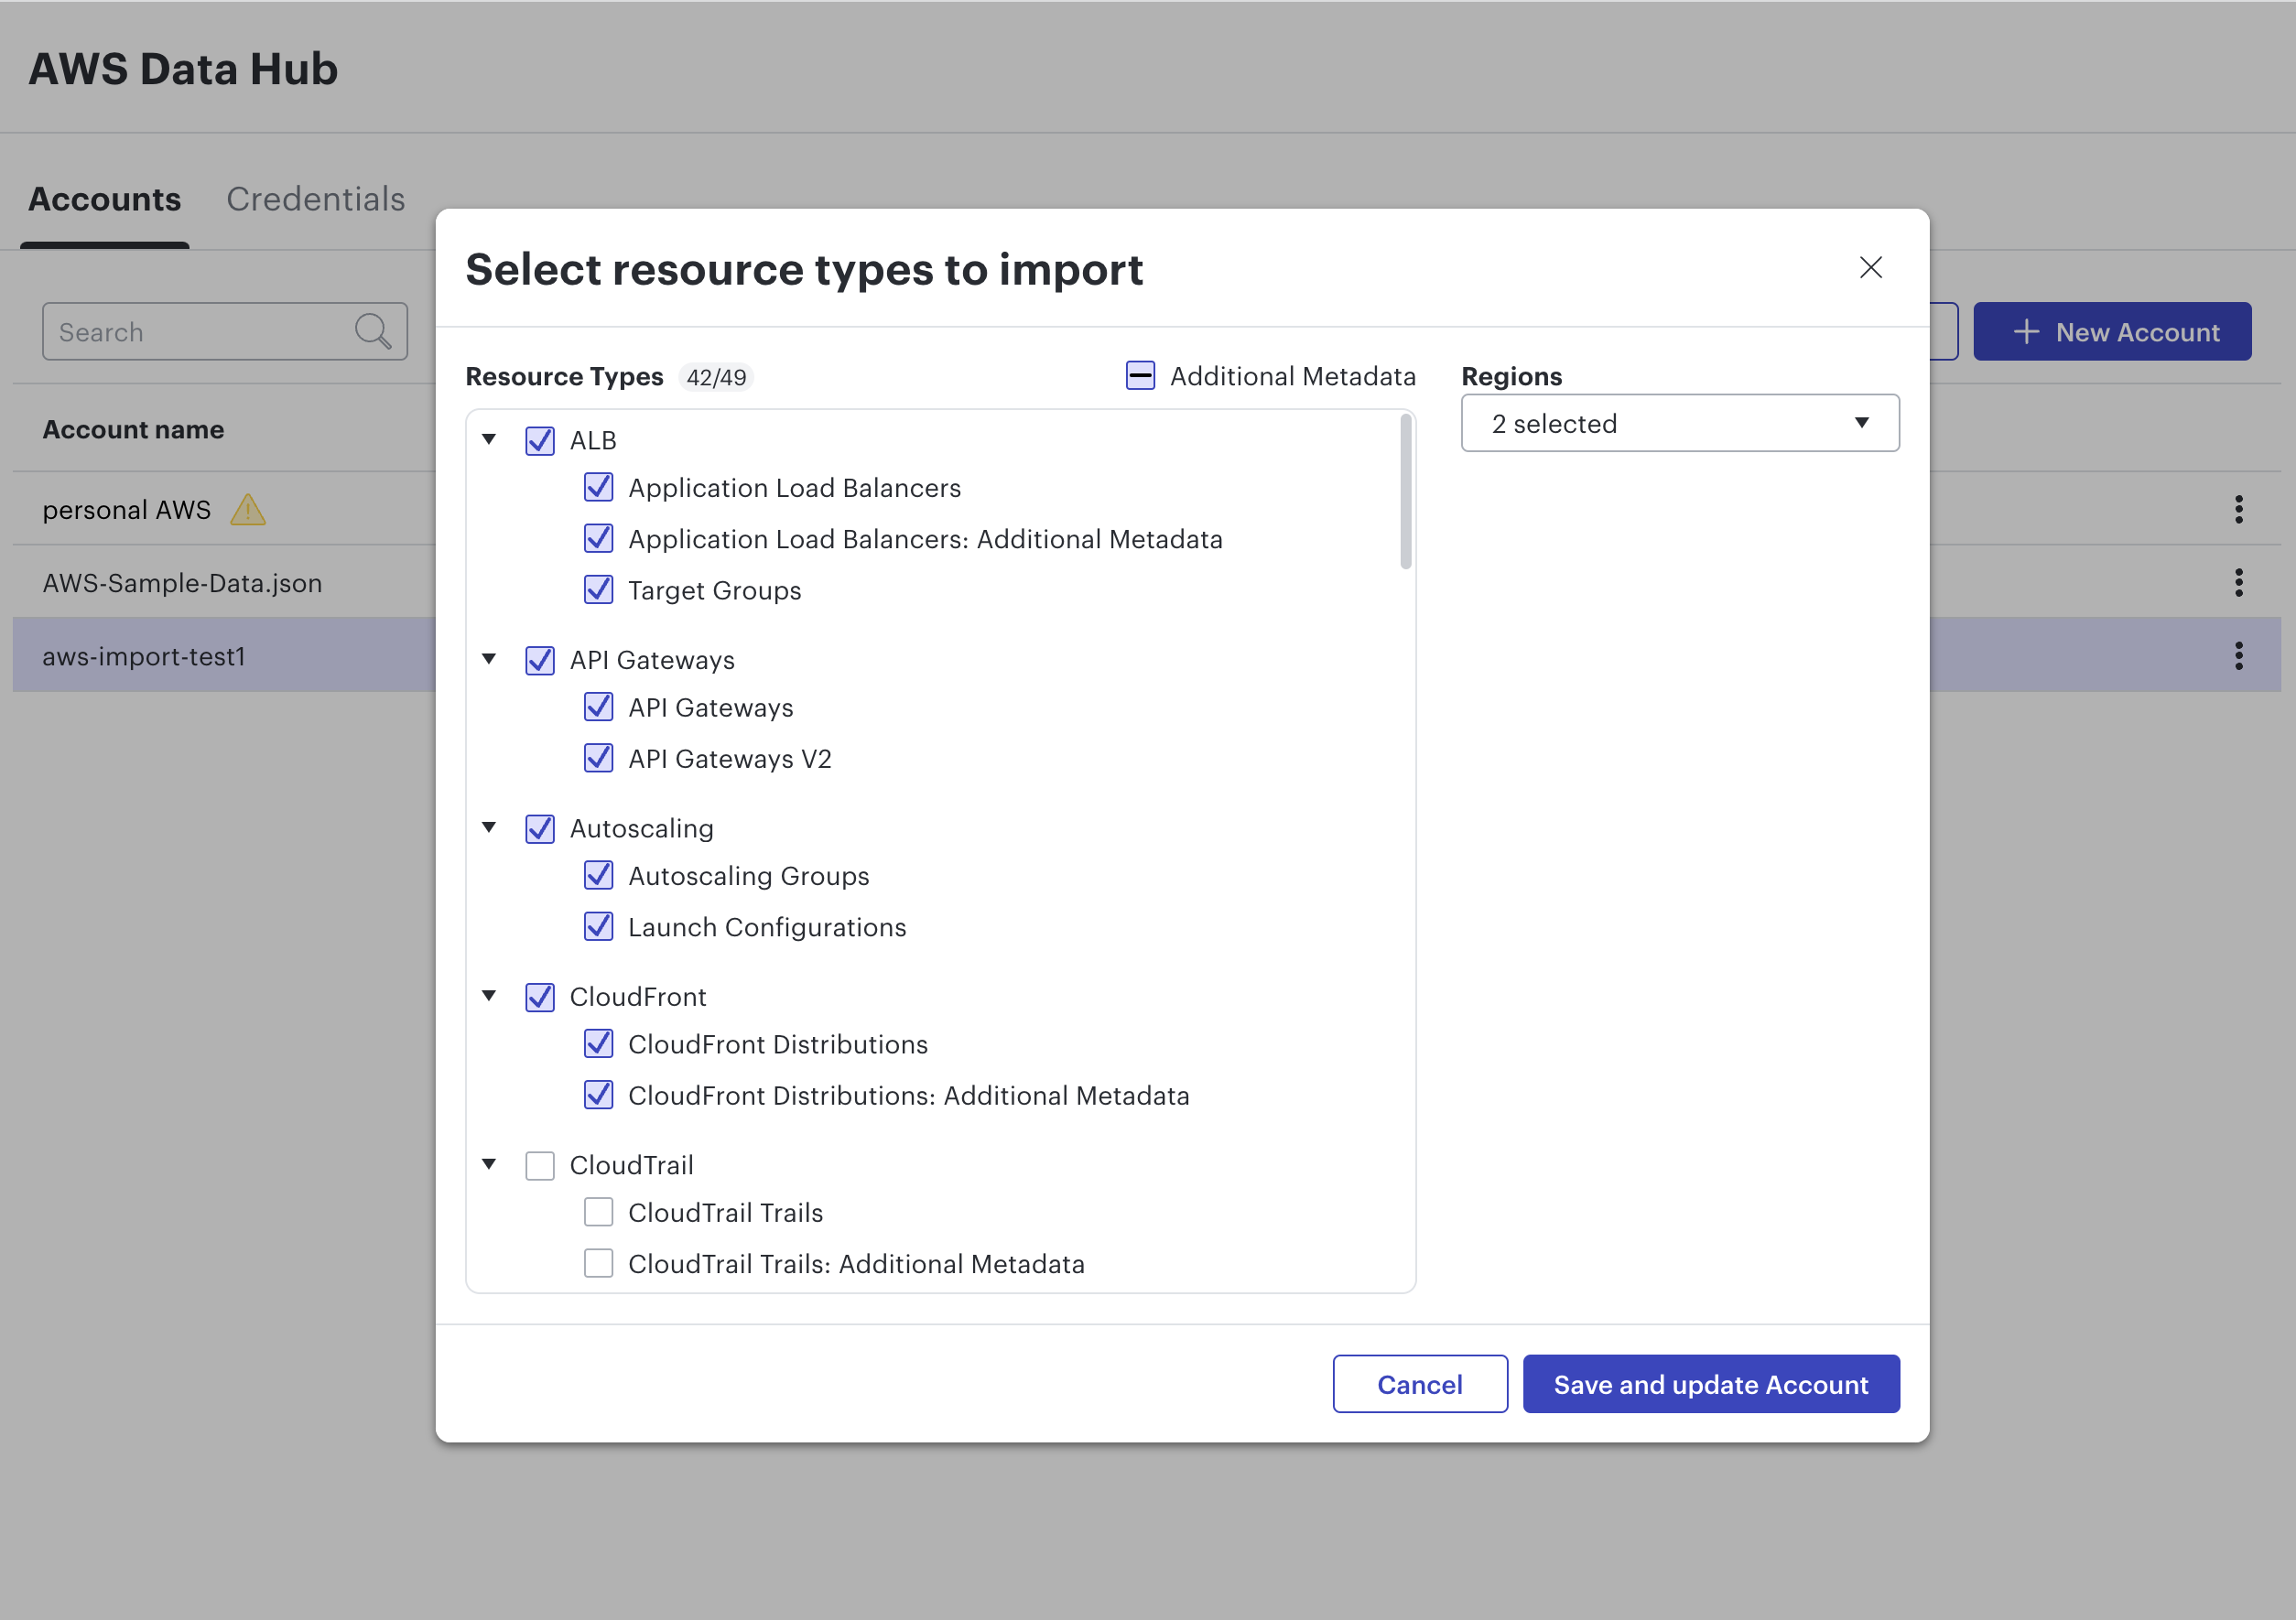Click the plus icon on New Account button
This screenshot has width=2296, height=1620.
point(2026,331)
